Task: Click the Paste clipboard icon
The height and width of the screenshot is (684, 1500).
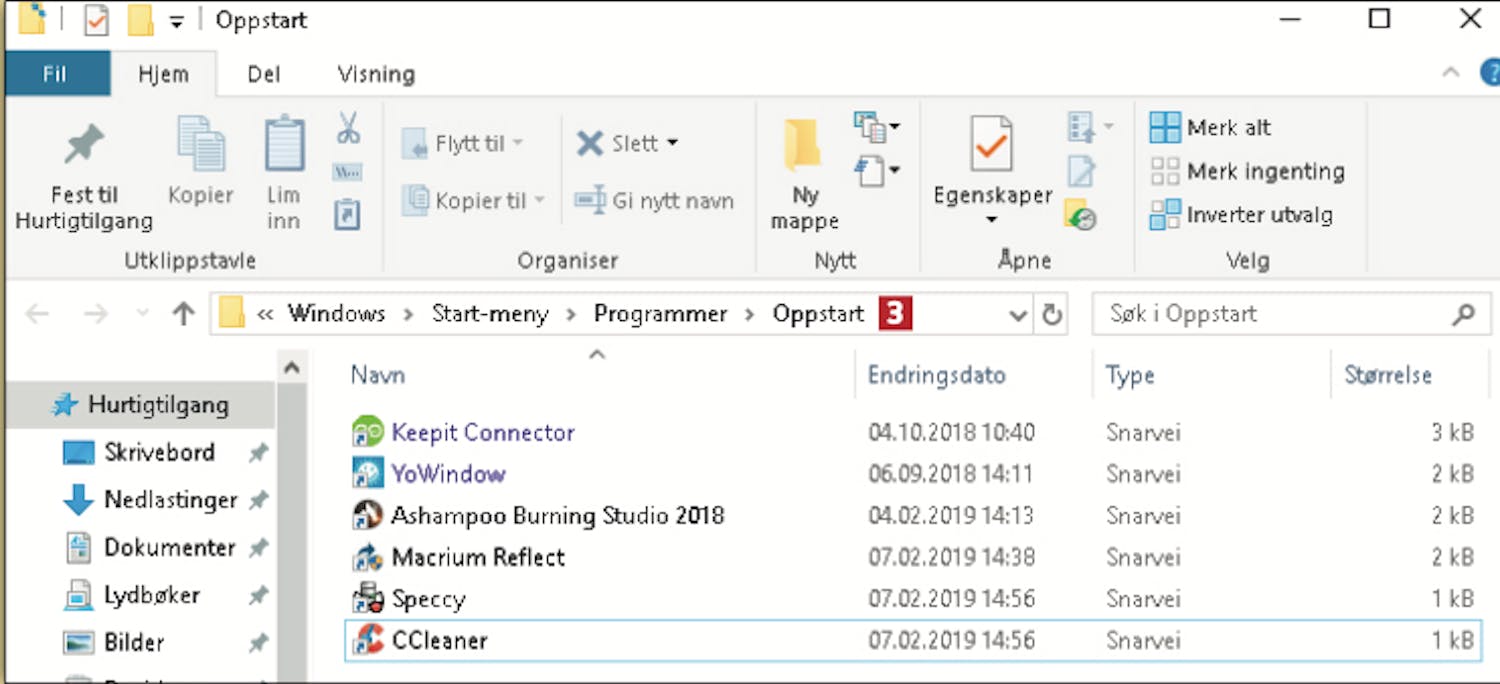Action: click(x=284, y=145)
